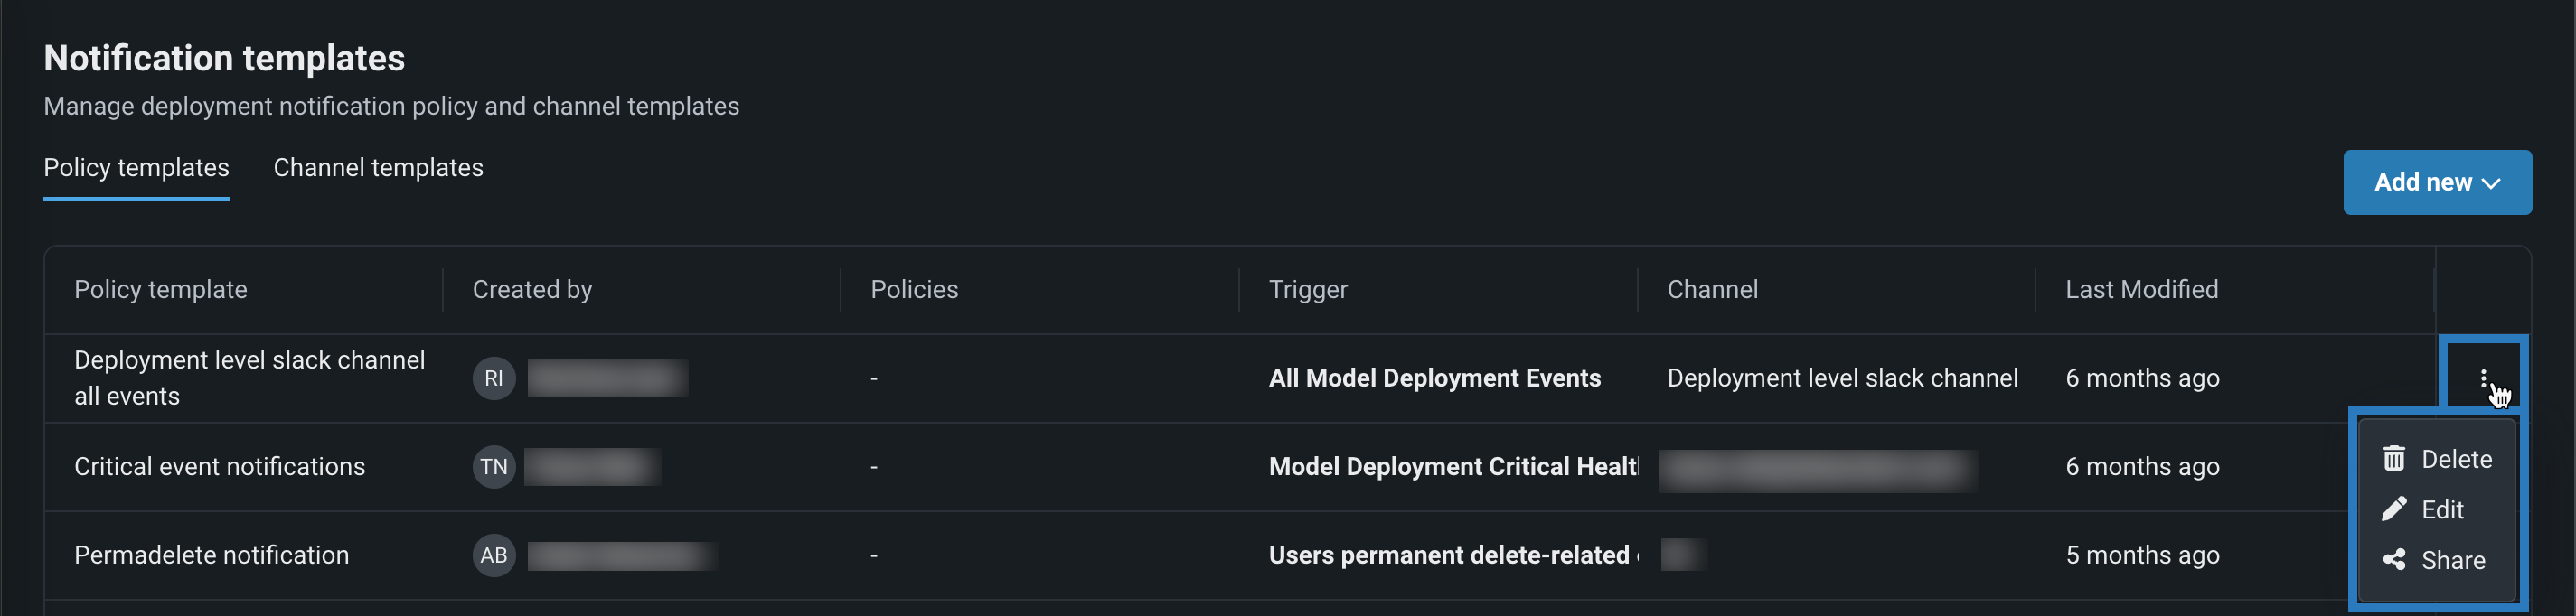Click the Trigger column header
Viewport: 2576px width, 616px height.
pos(1307,290)
